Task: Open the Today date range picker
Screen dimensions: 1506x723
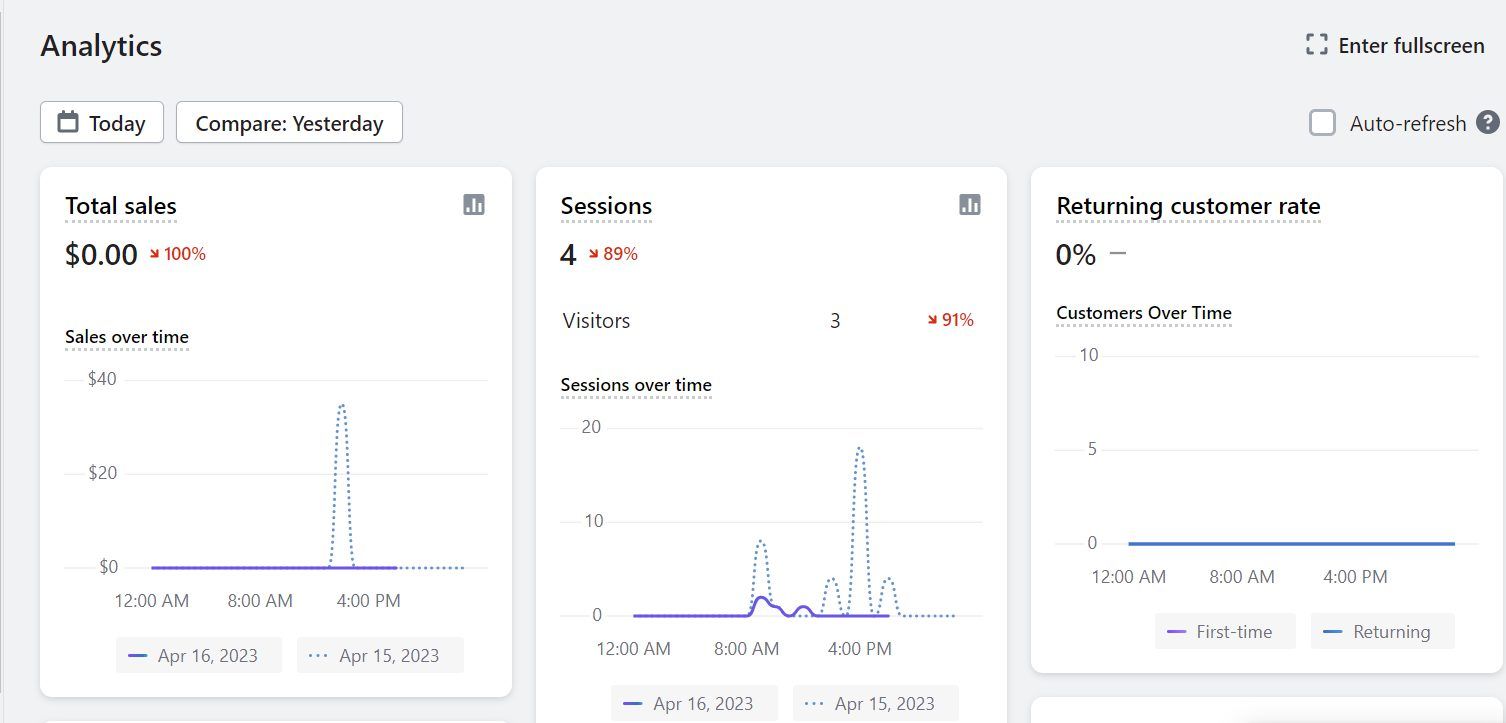Action: click(x=102, y=122)
